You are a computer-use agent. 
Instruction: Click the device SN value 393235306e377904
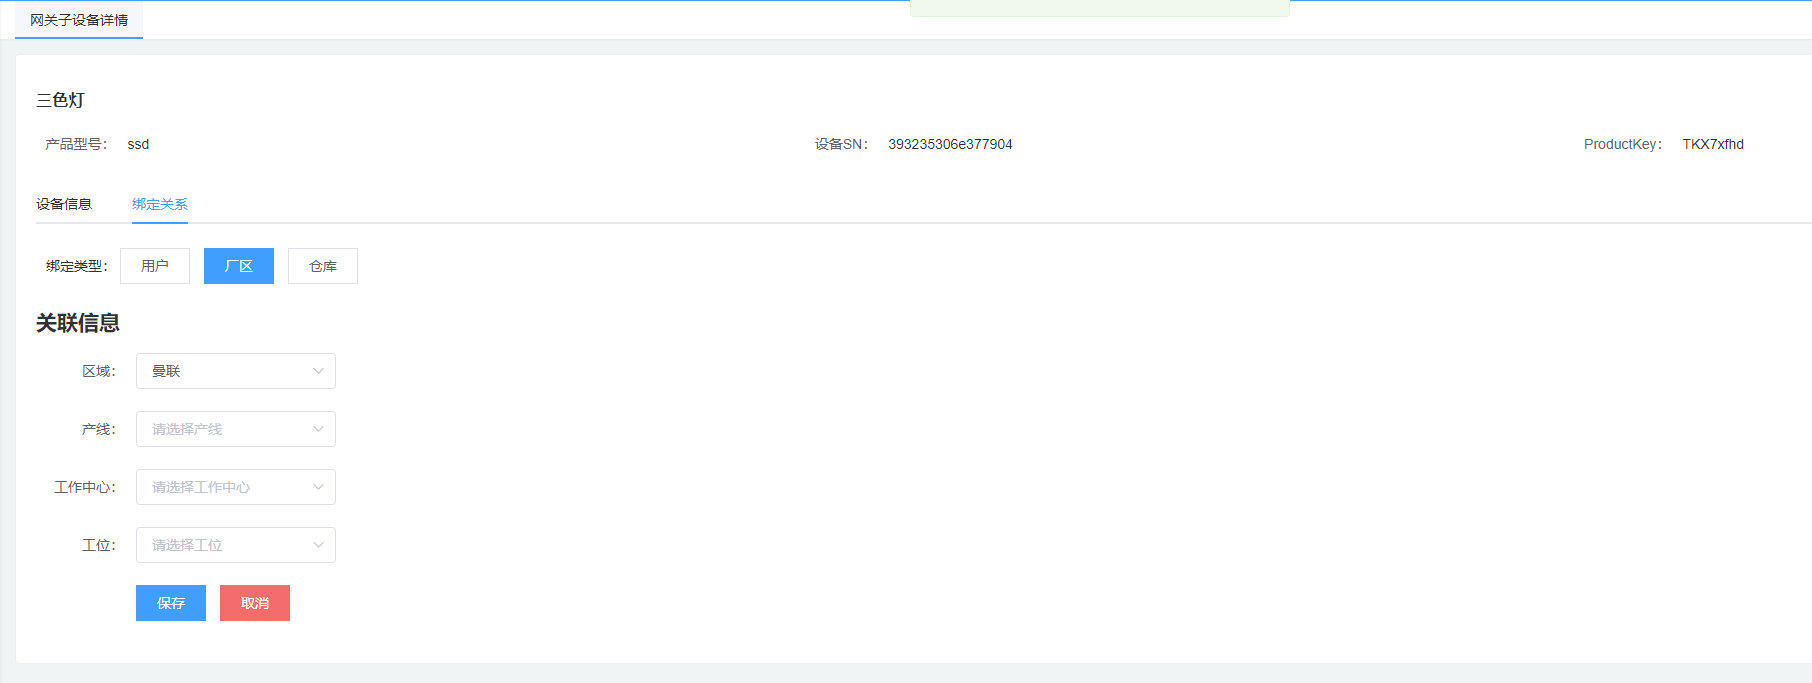click(950, 144)
